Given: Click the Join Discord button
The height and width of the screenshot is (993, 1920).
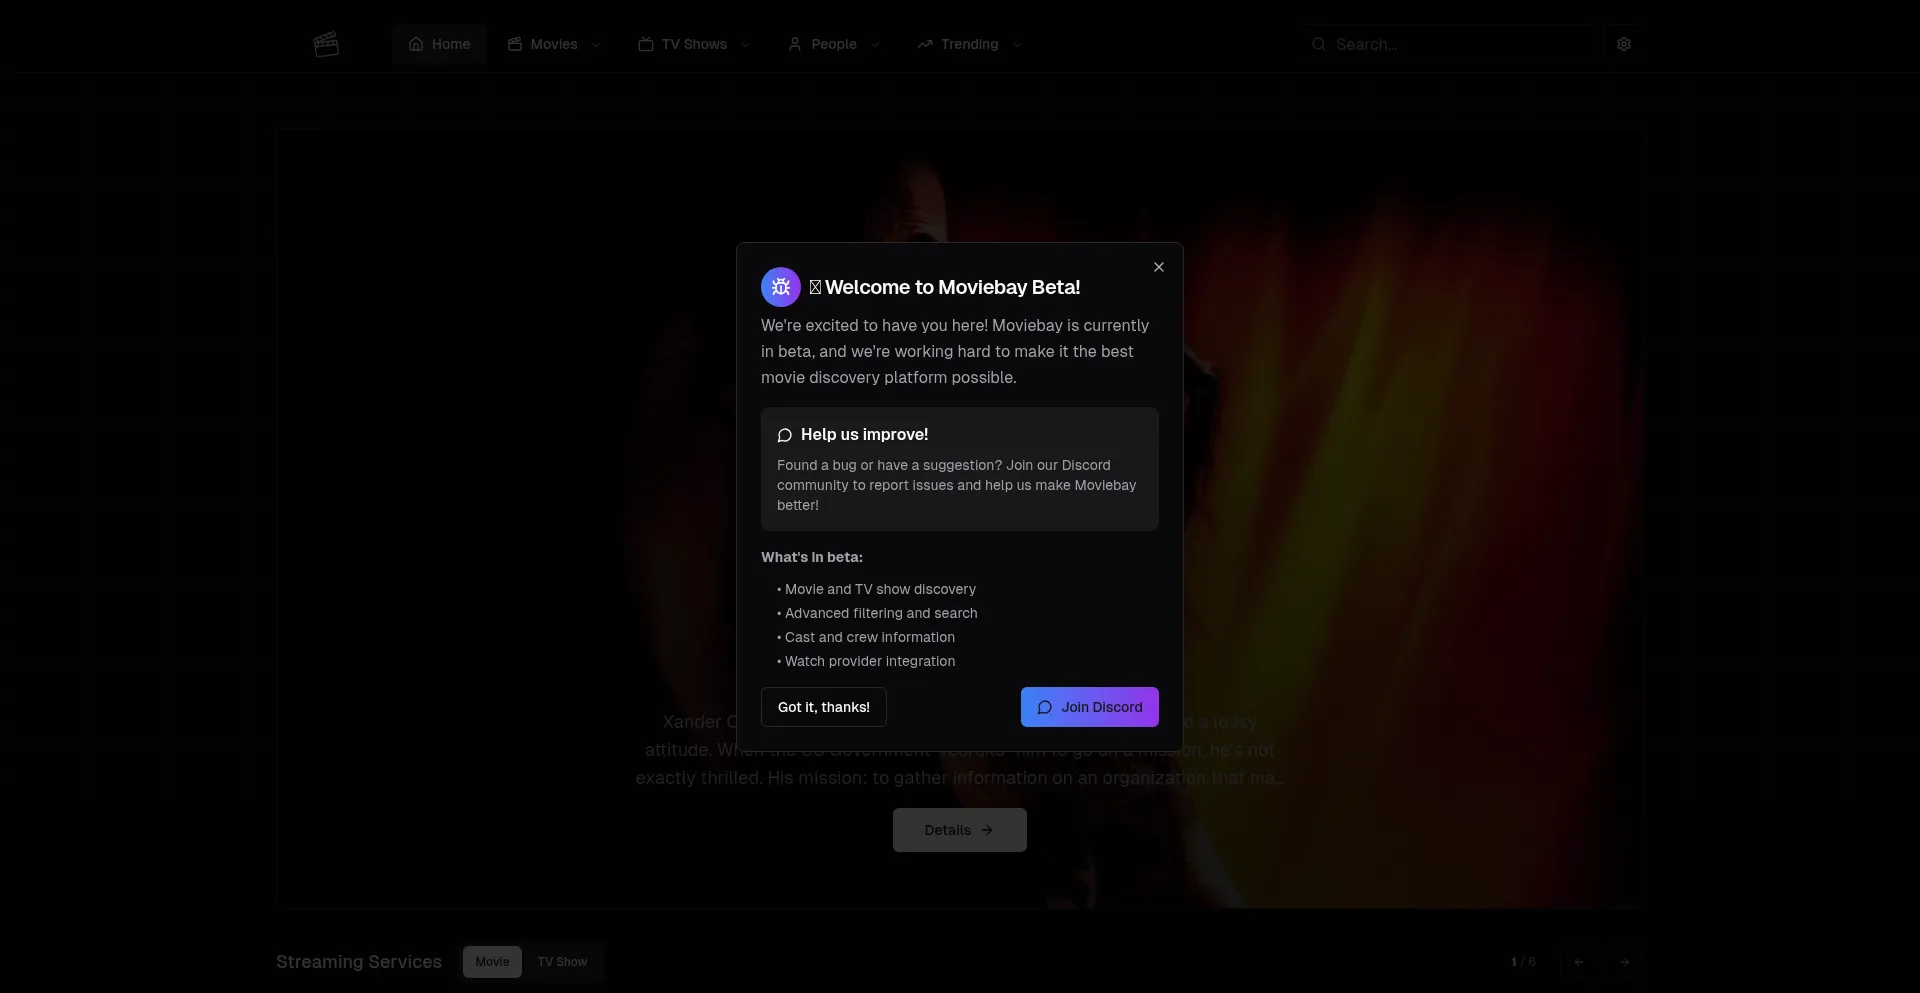Looking at the screenshot, I should click(x=1089, y=707).
